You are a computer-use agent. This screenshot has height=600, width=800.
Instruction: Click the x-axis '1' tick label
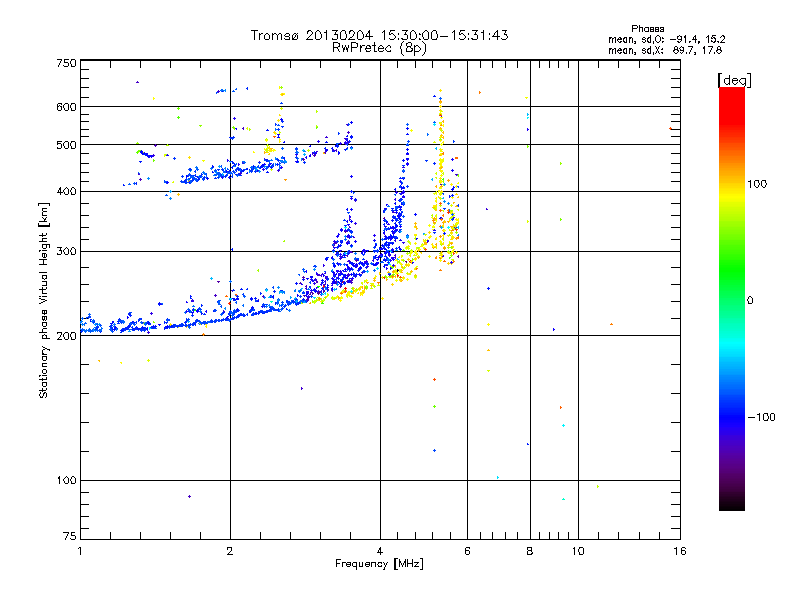click(x=80, y=551)
